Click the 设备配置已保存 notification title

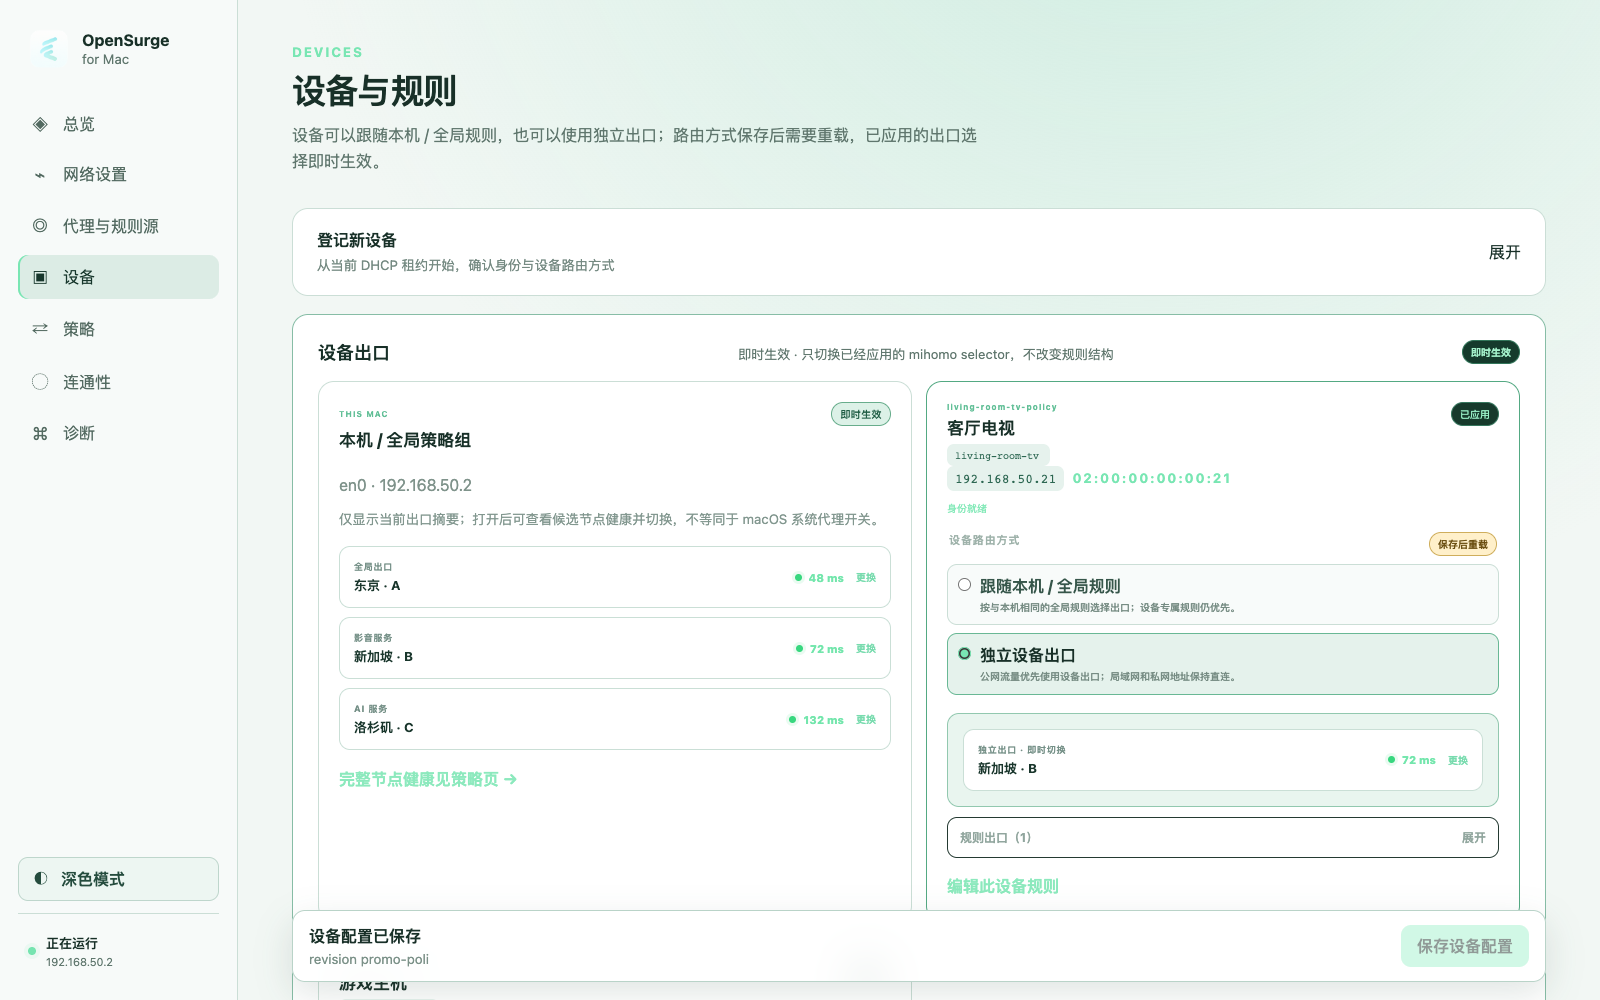coord(365,936)
